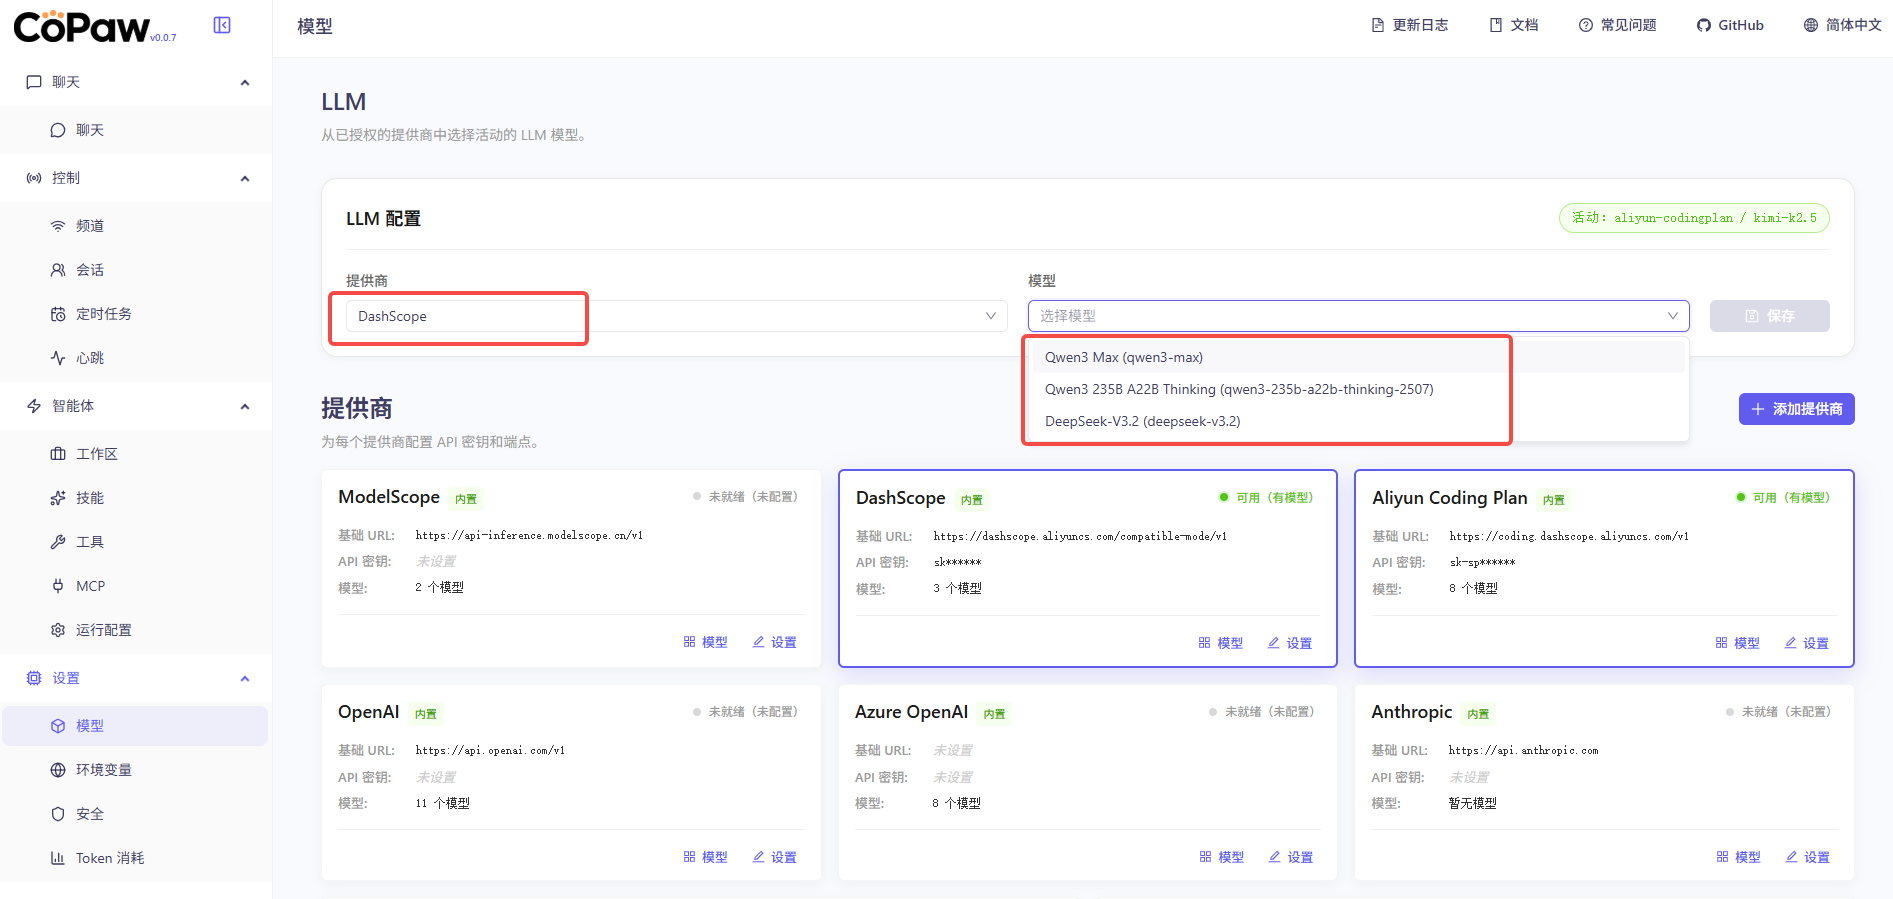The image size is (1893, 899).
Task: Collapse the sidebar with the toggle icon
Action: (222, 25)
